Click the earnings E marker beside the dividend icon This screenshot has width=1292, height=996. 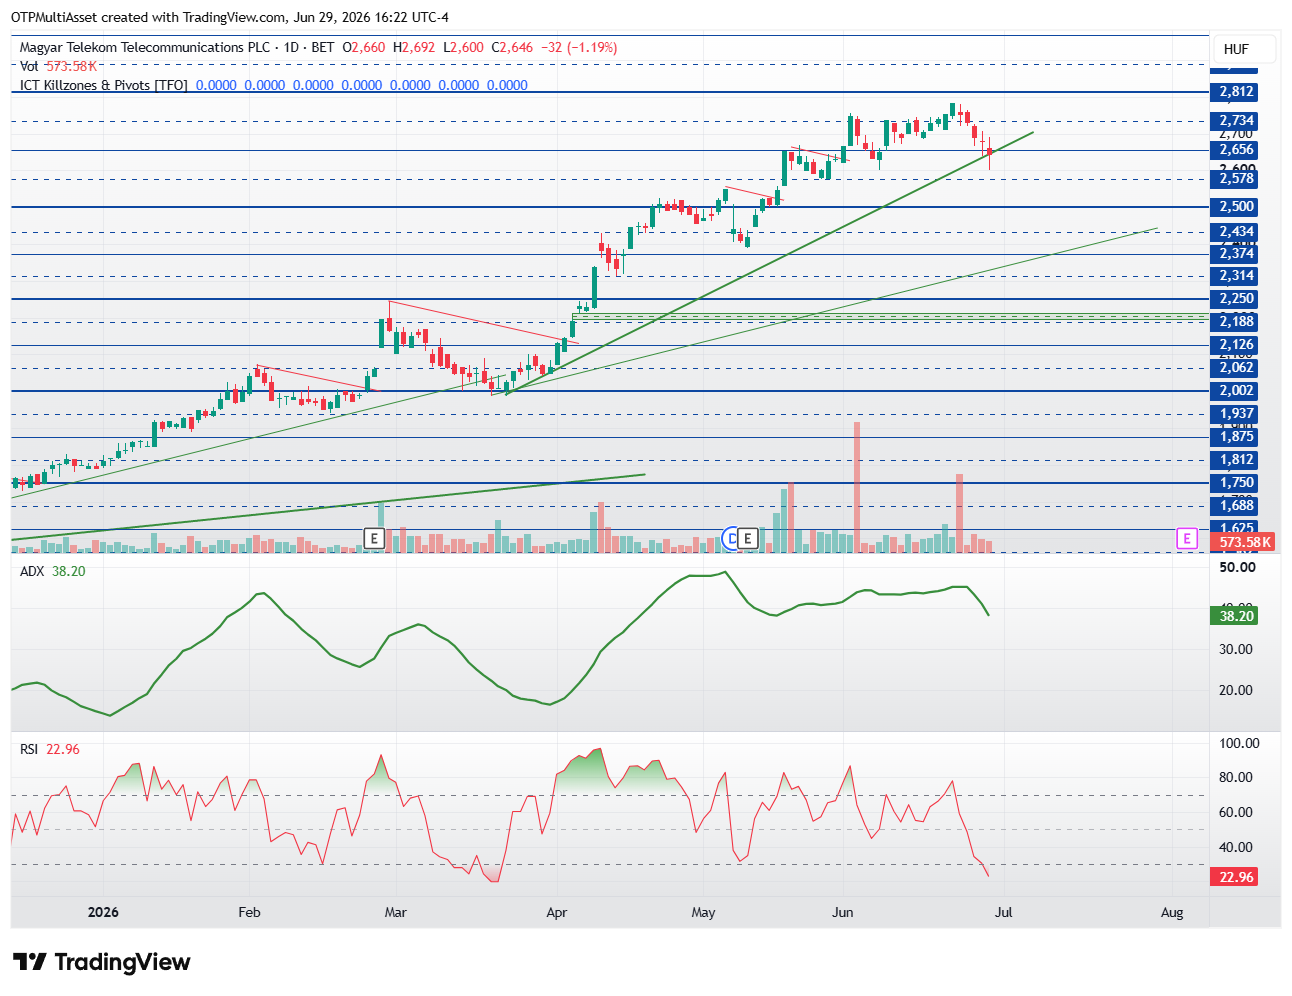point(747,539)
